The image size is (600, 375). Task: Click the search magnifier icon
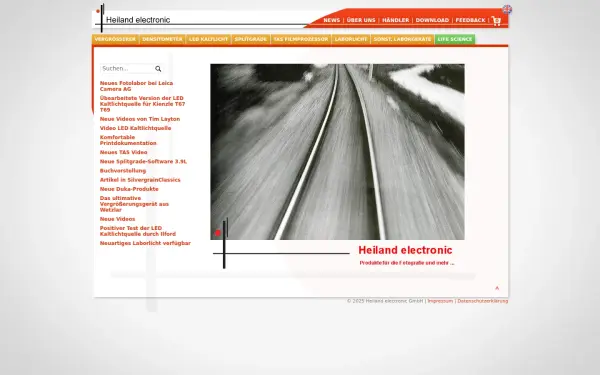(158, 69)
